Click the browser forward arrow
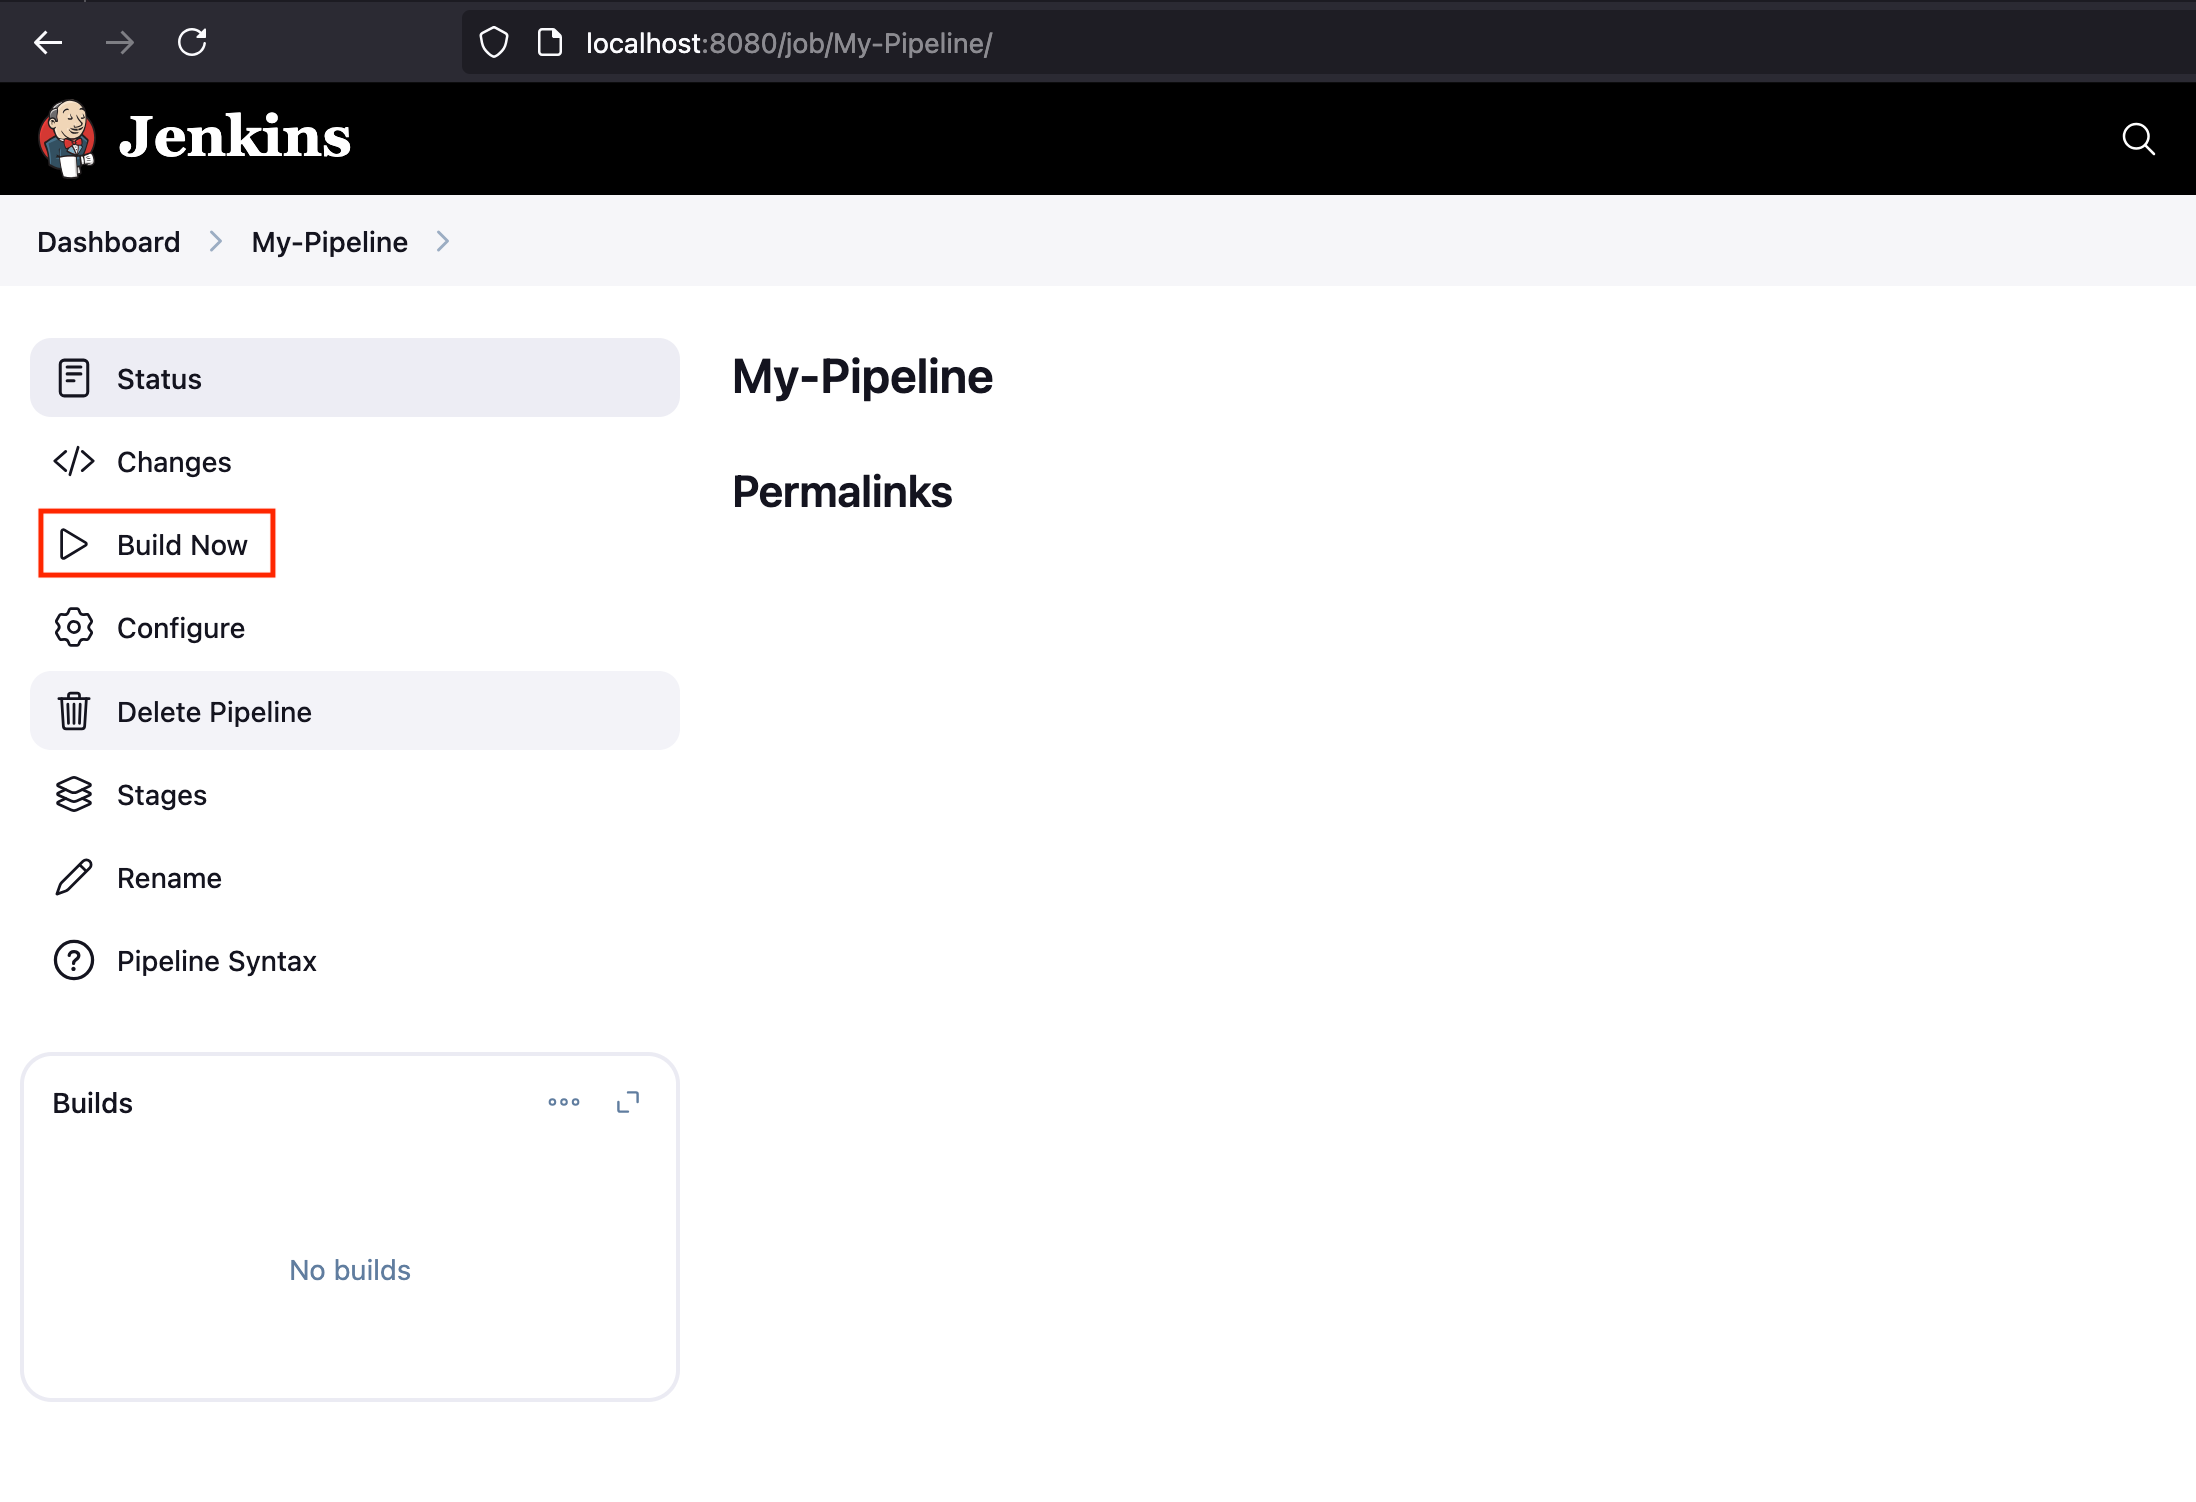Image resolution: width=2196 pixels, height=1502 pixels. tap(120, 43)
